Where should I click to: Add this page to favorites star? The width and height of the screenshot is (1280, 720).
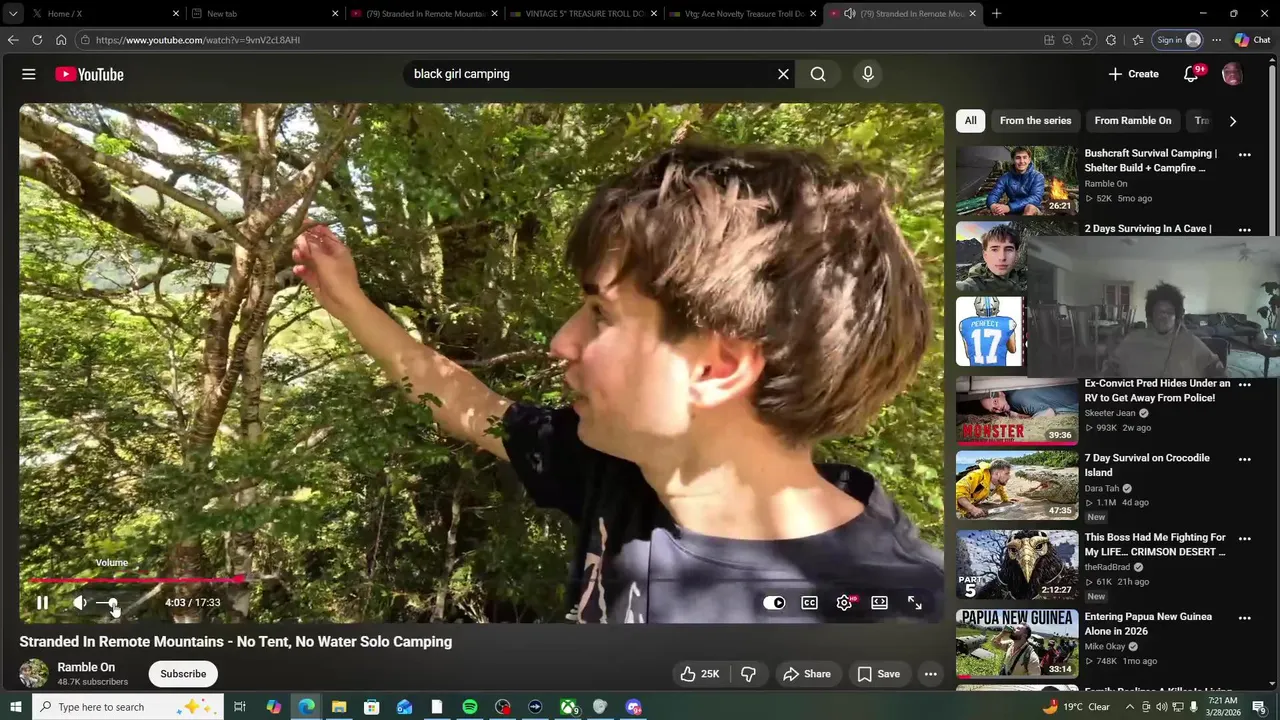click(1087, 40)
